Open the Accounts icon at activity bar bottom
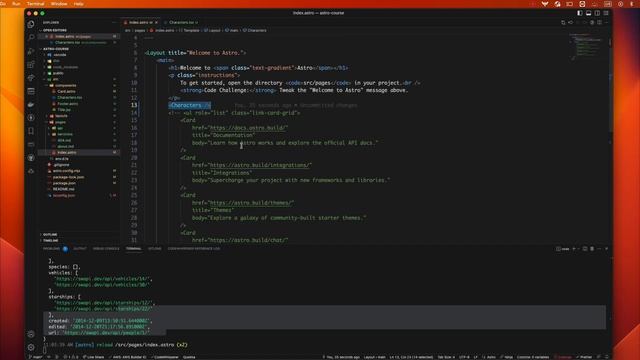 (x=31, y=334)
